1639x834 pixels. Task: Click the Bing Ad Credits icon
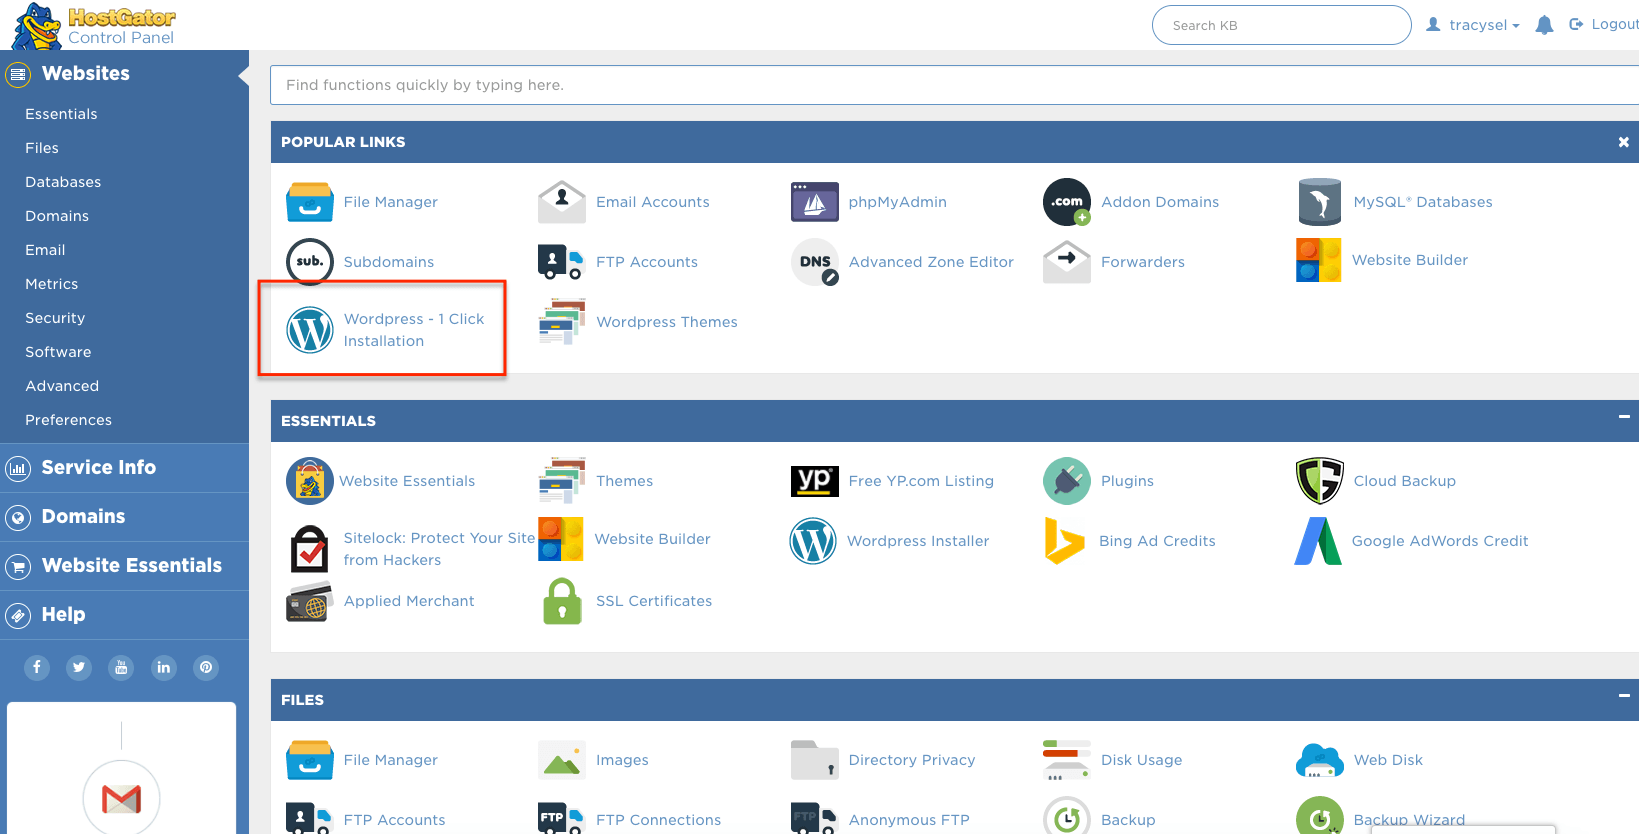1064,541
